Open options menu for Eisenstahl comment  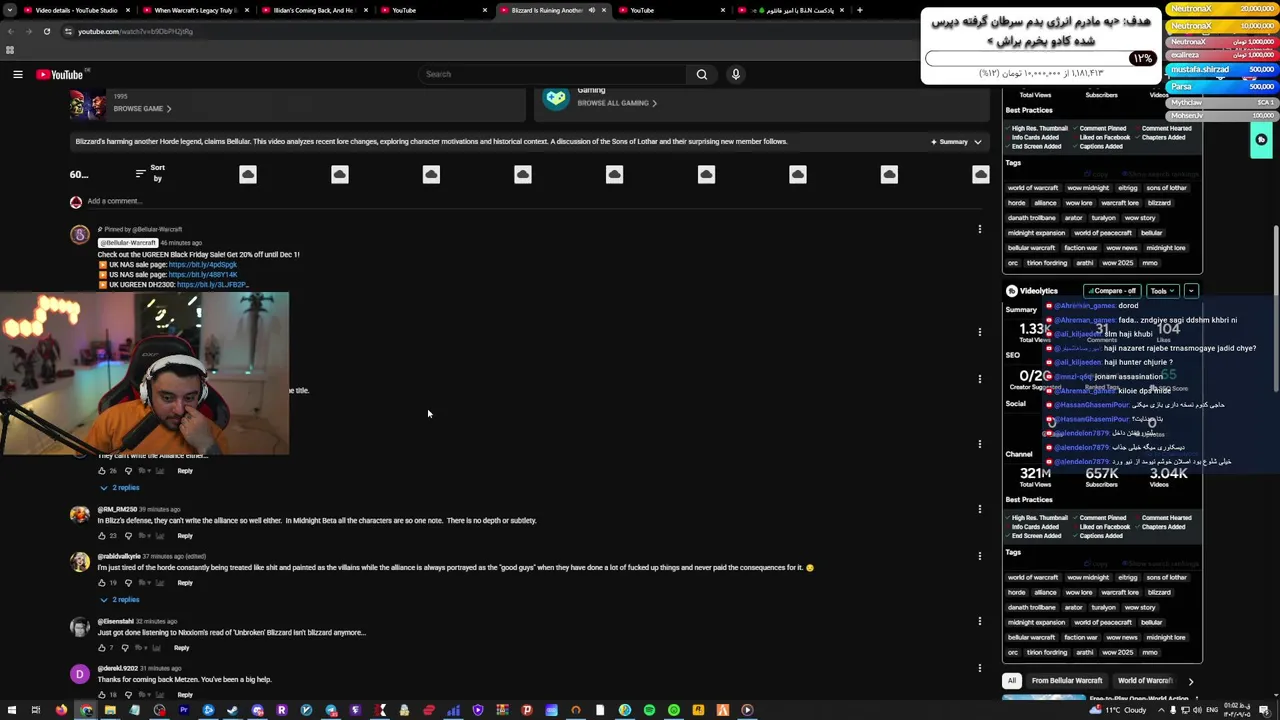tap(979, 621)
